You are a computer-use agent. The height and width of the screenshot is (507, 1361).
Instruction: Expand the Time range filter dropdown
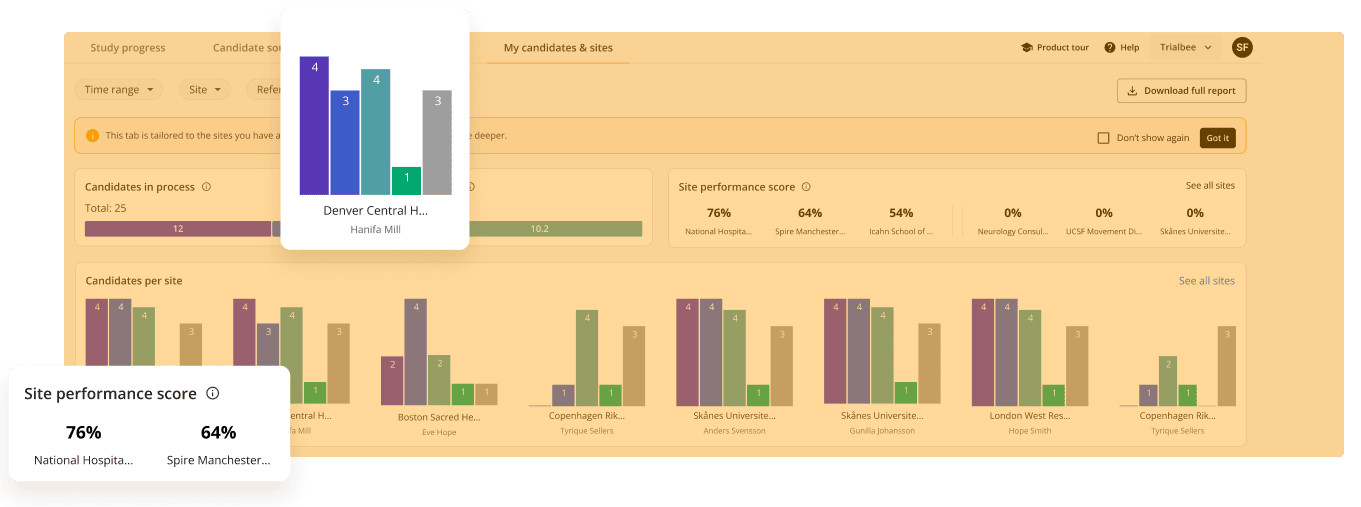click(x=119, y=90)
